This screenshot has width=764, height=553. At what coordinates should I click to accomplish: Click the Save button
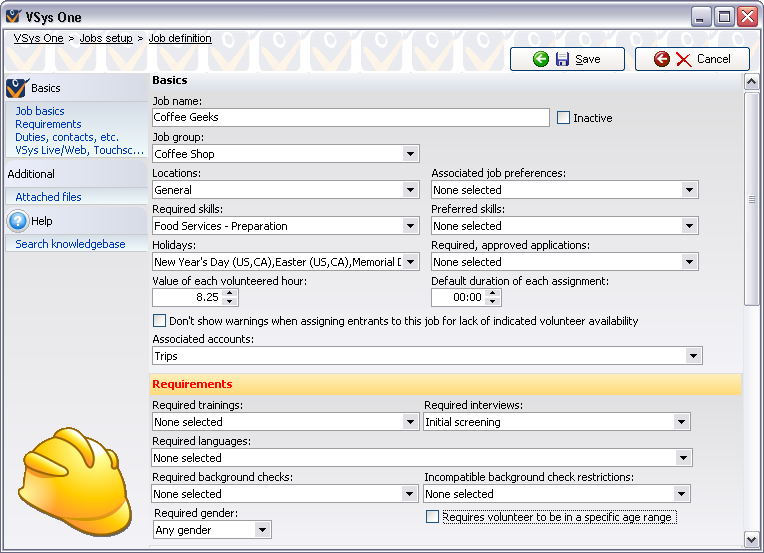click(567, 59)
